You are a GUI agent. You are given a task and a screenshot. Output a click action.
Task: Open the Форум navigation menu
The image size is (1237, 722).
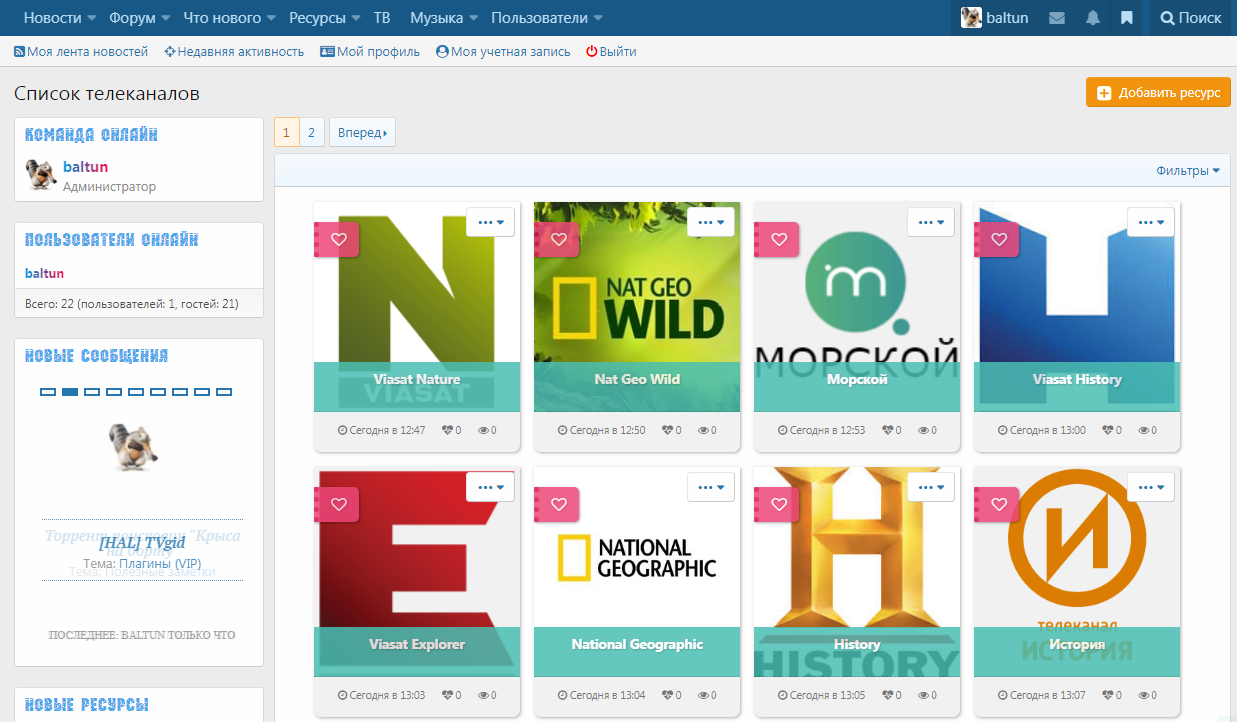(x=139, y=18)
